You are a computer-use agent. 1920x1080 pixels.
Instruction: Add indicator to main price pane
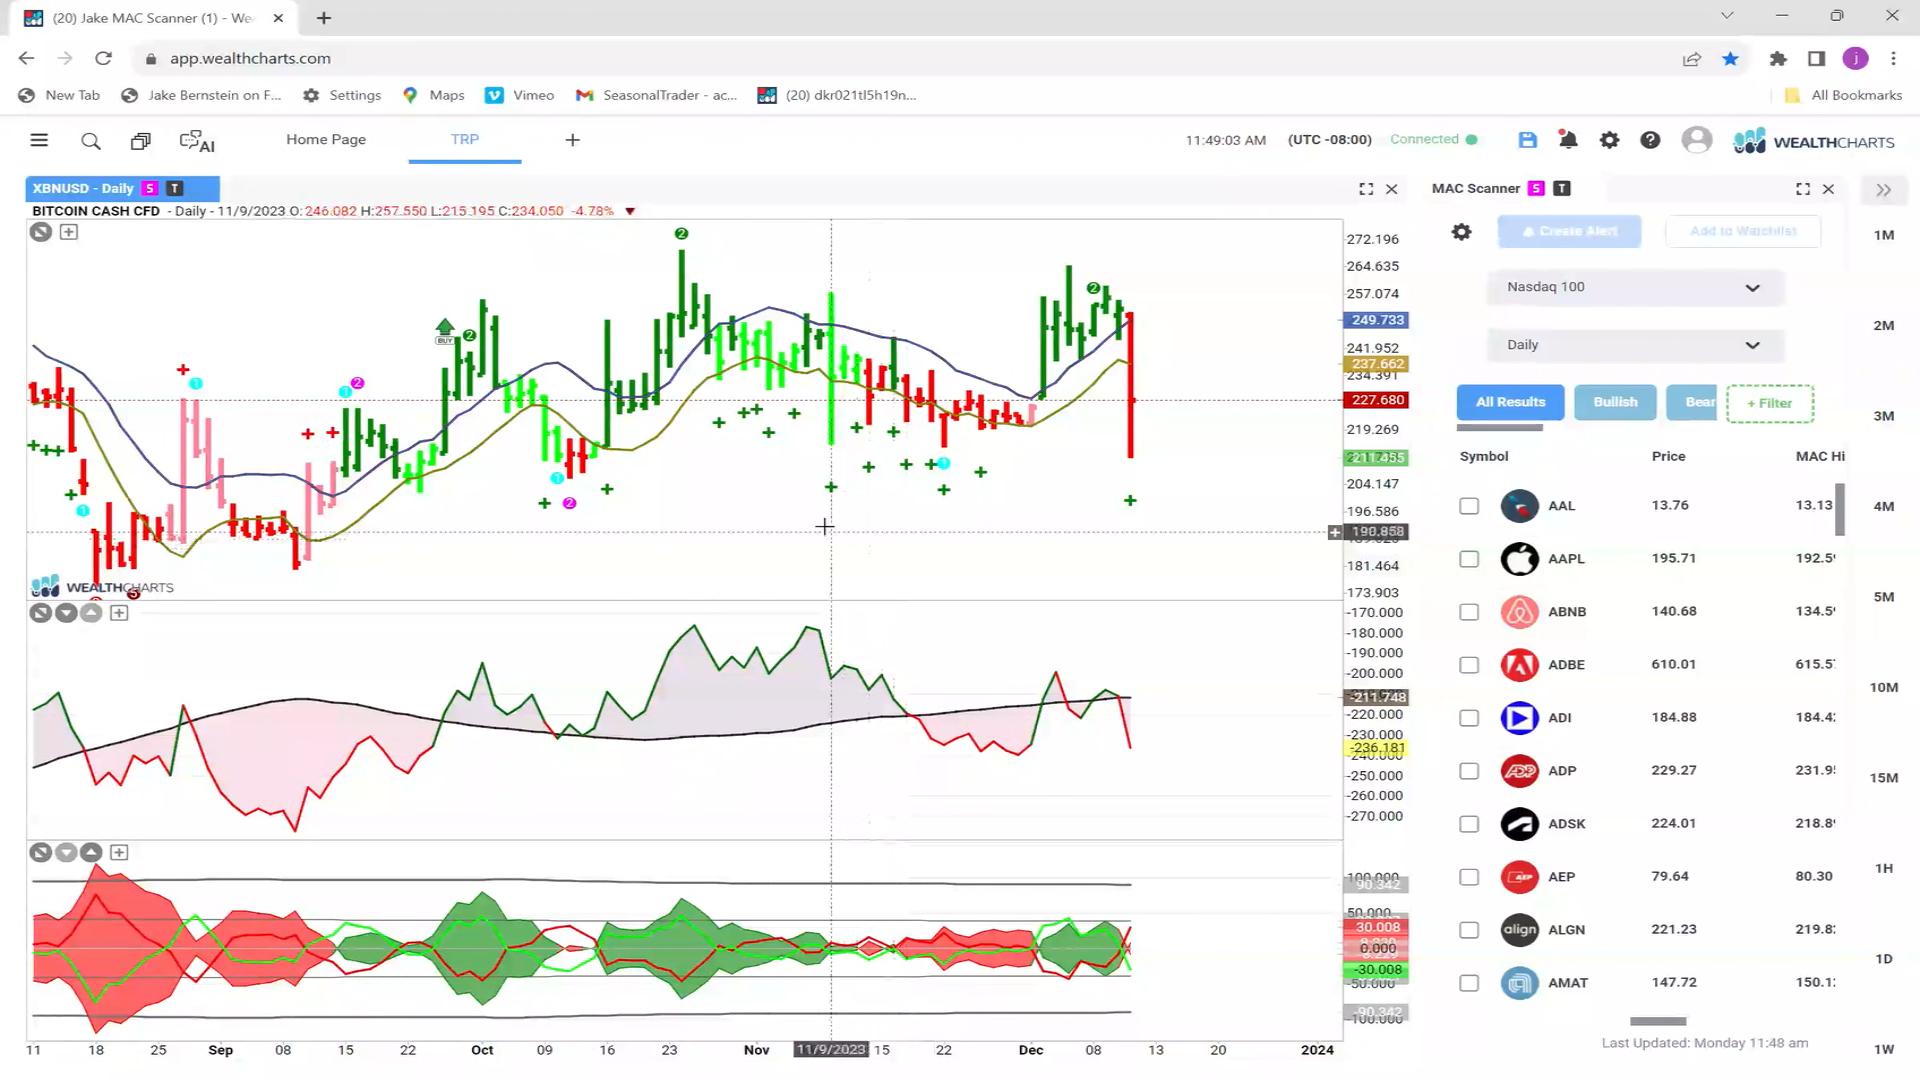tap(68, 232)
